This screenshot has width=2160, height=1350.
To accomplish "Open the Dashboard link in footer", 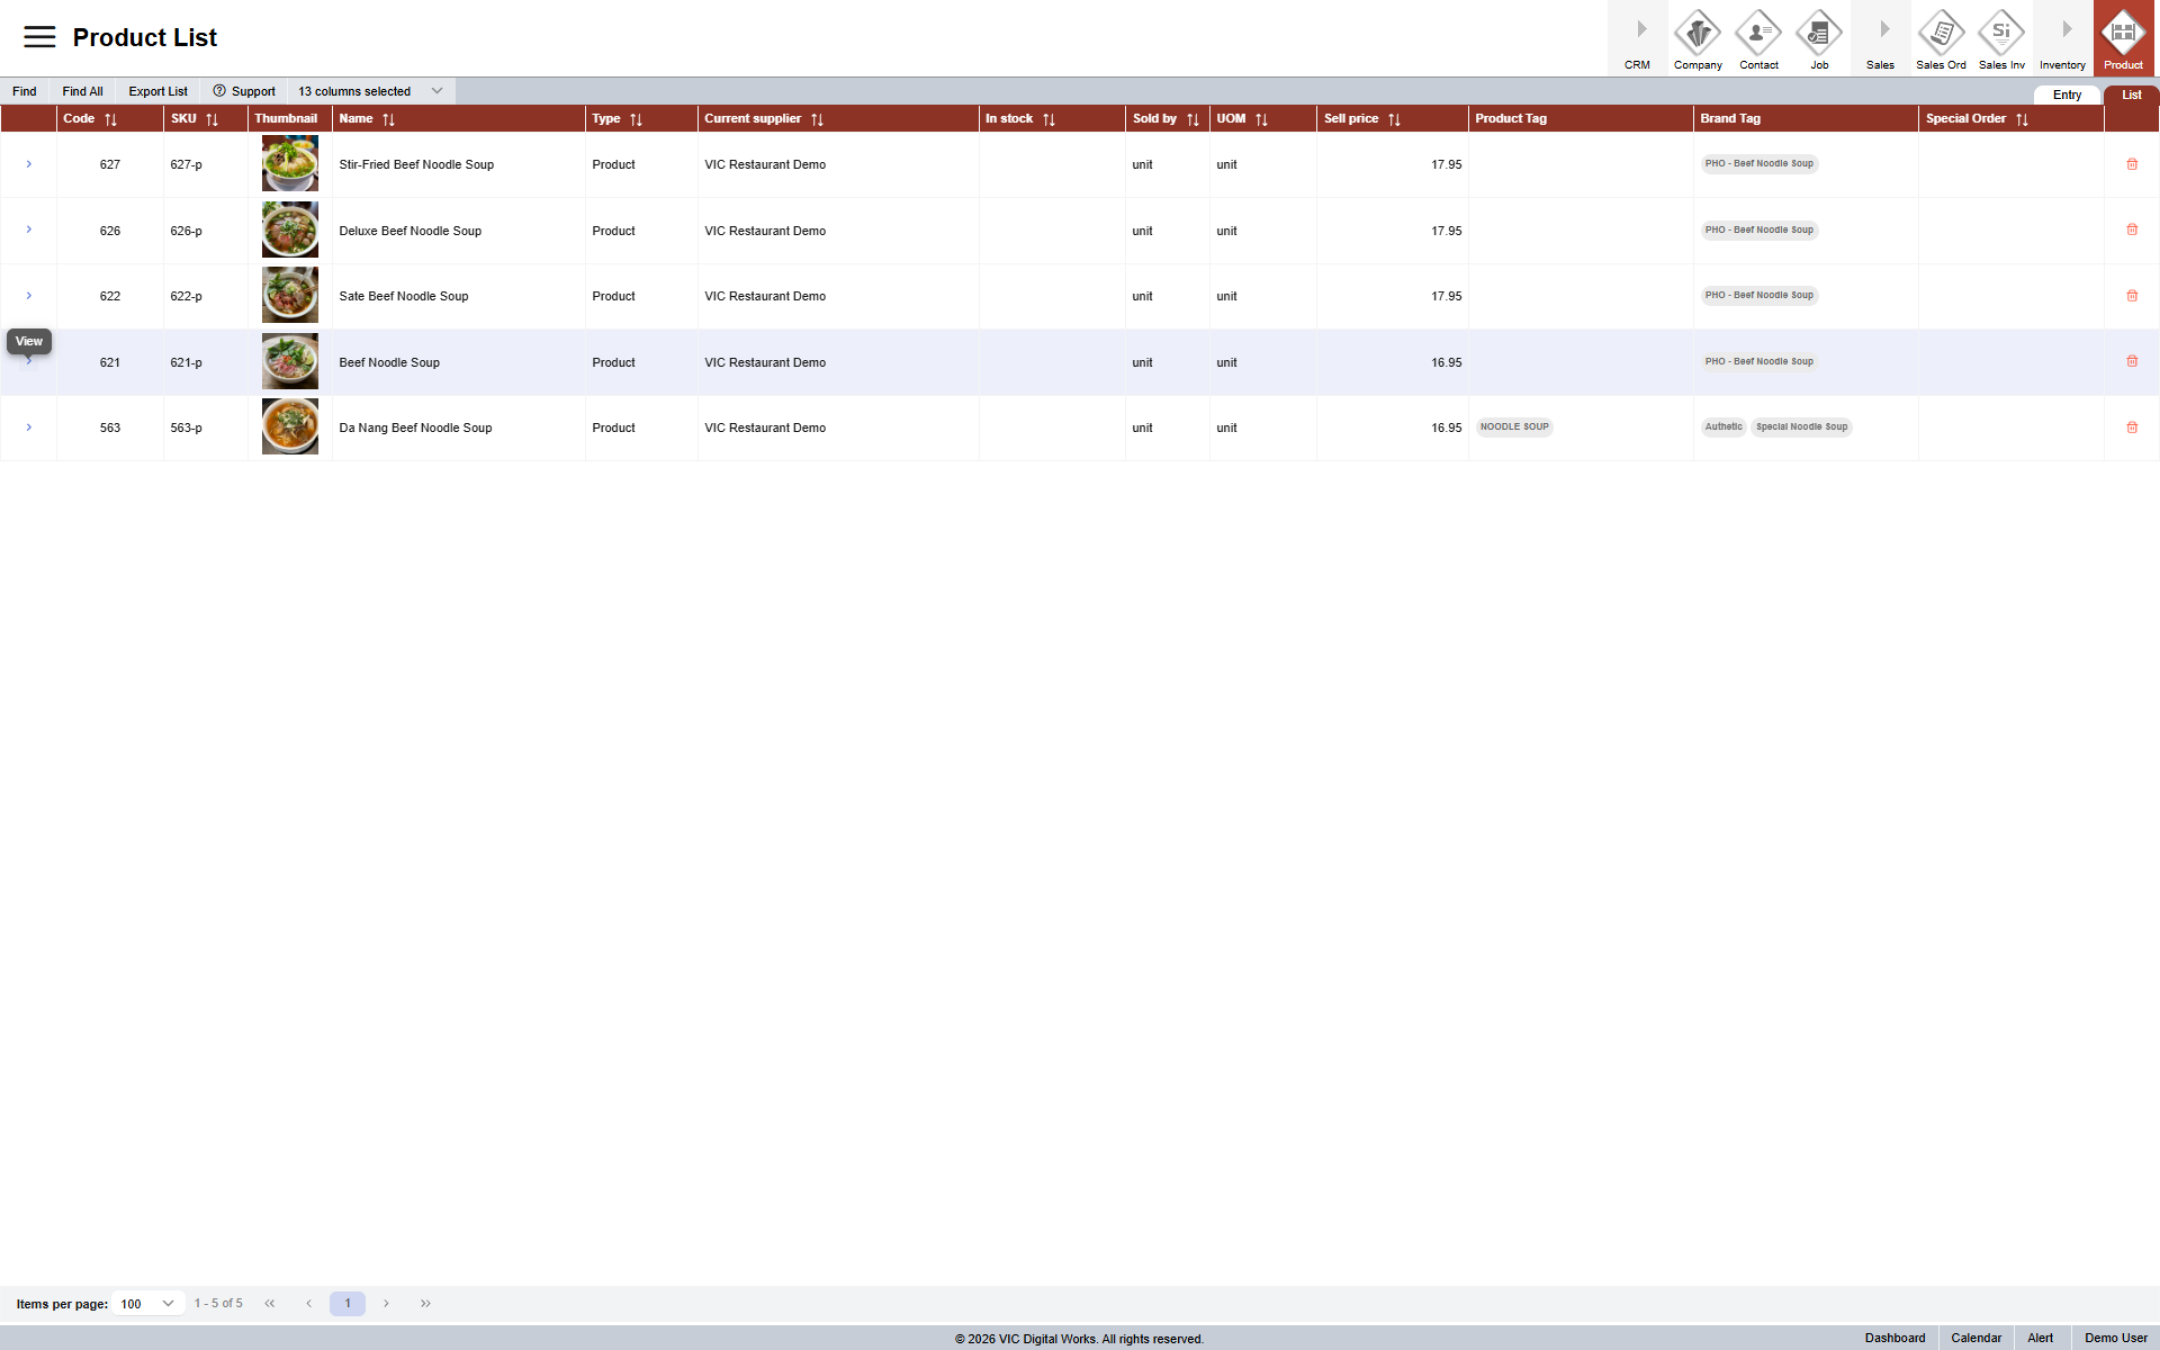I will click(1894, 1338).
